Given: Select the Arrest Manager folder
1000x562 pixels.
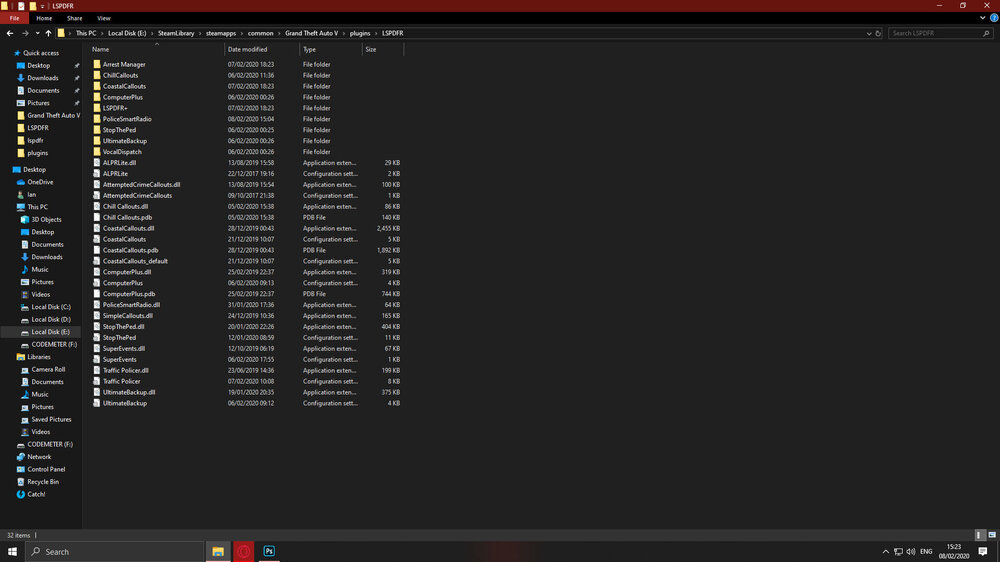Looking at the screenshot, I should coord(124,64).
